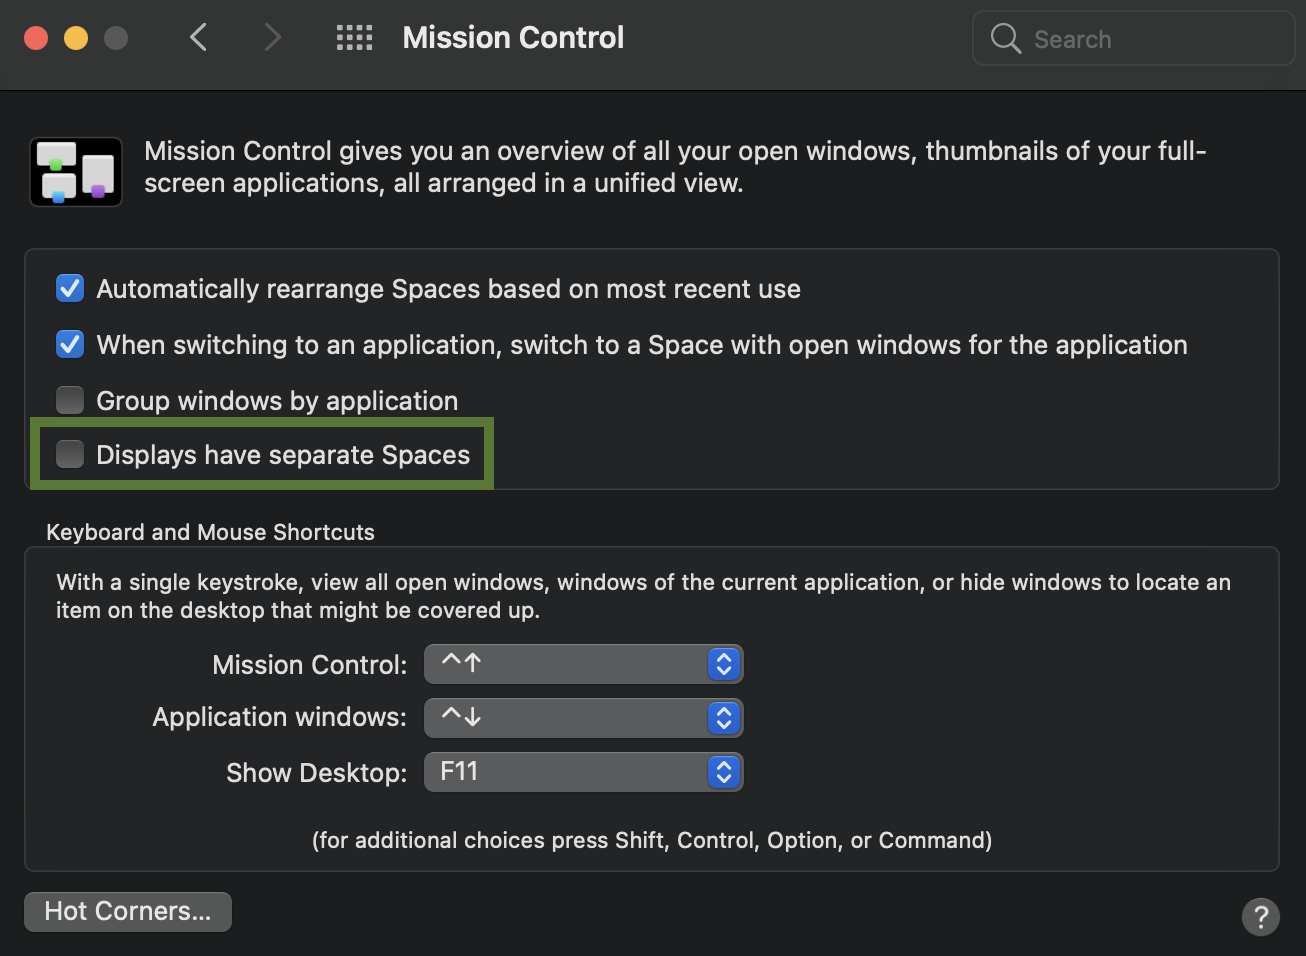Open the Hot Corners settings

tap(128, 912)
